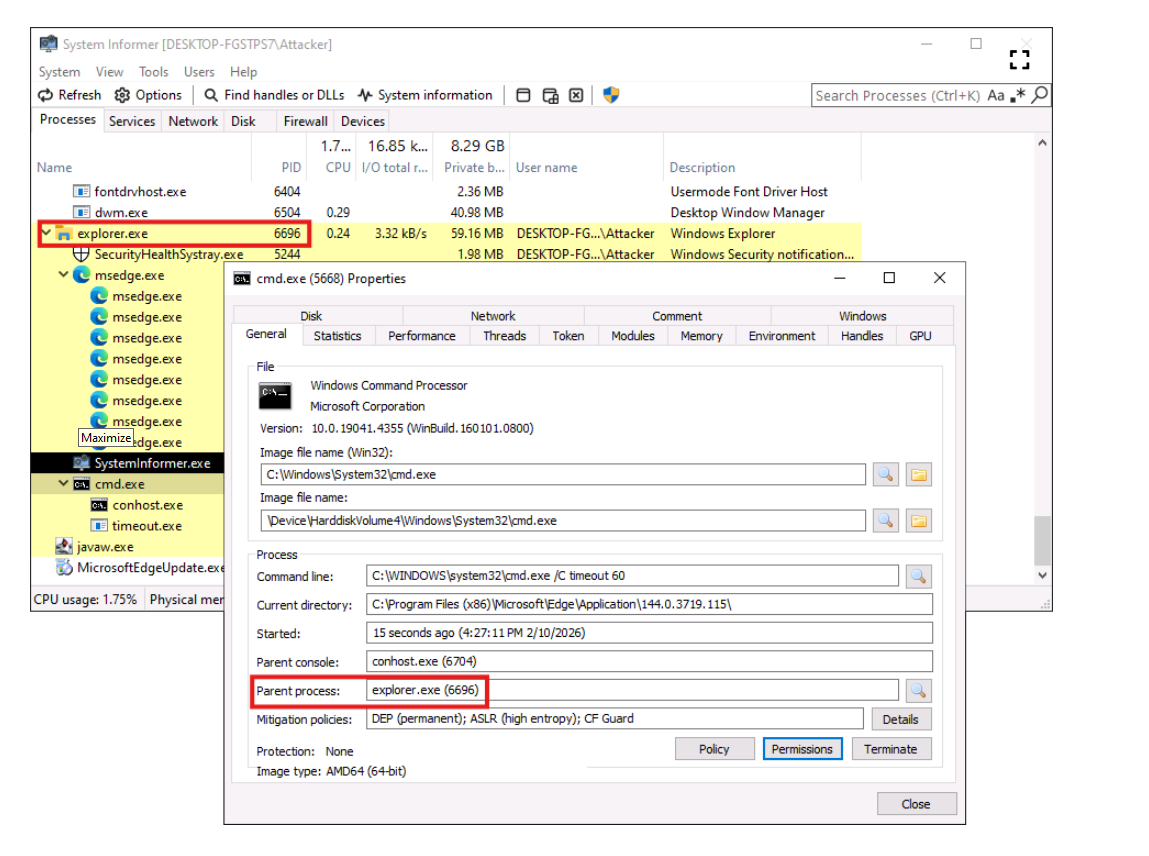The height and width of the screenshot is (856, 1149).
Task: Open the Environment tab
Action: pos(781,336)
